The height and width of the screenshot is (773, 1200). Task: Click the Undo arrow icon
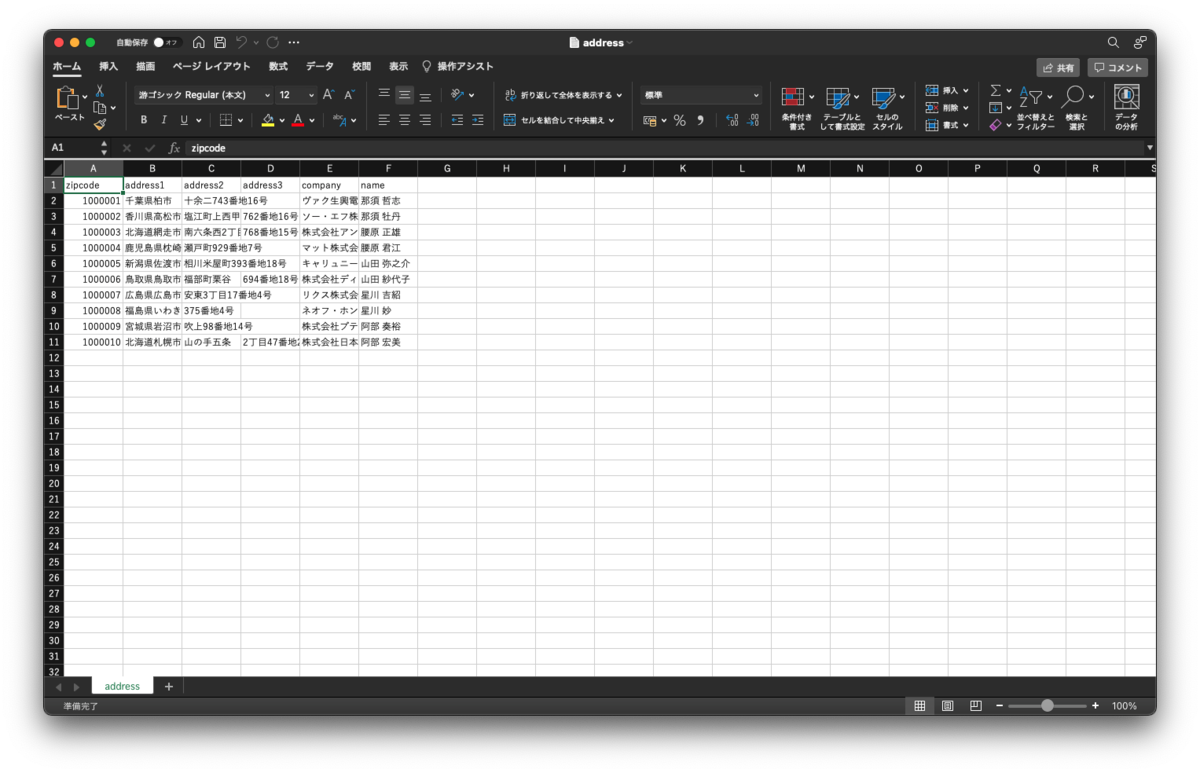(241, 42)
